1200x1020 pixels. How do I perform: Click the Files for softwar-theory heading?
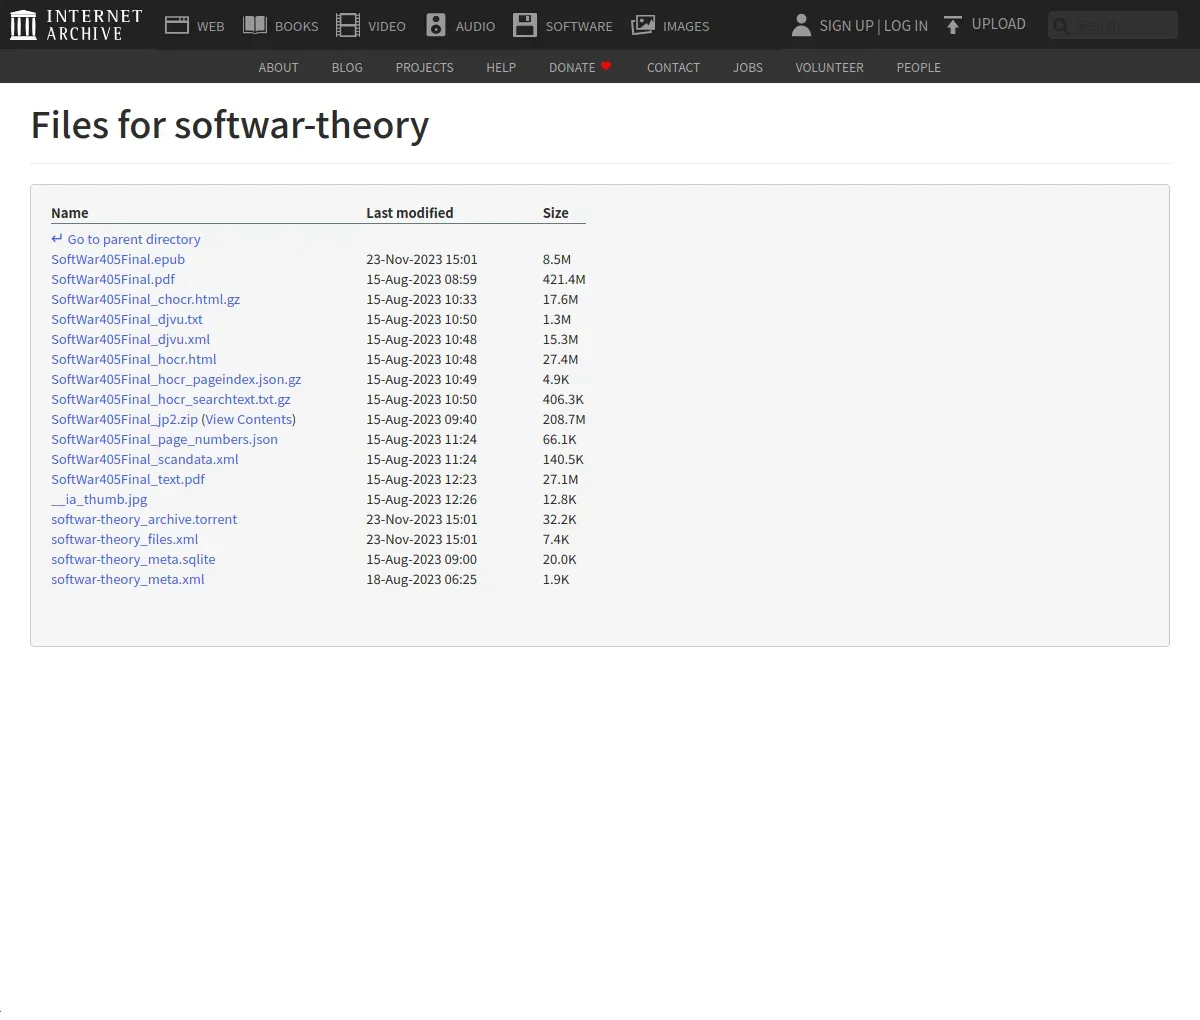[x=230, y=126]
